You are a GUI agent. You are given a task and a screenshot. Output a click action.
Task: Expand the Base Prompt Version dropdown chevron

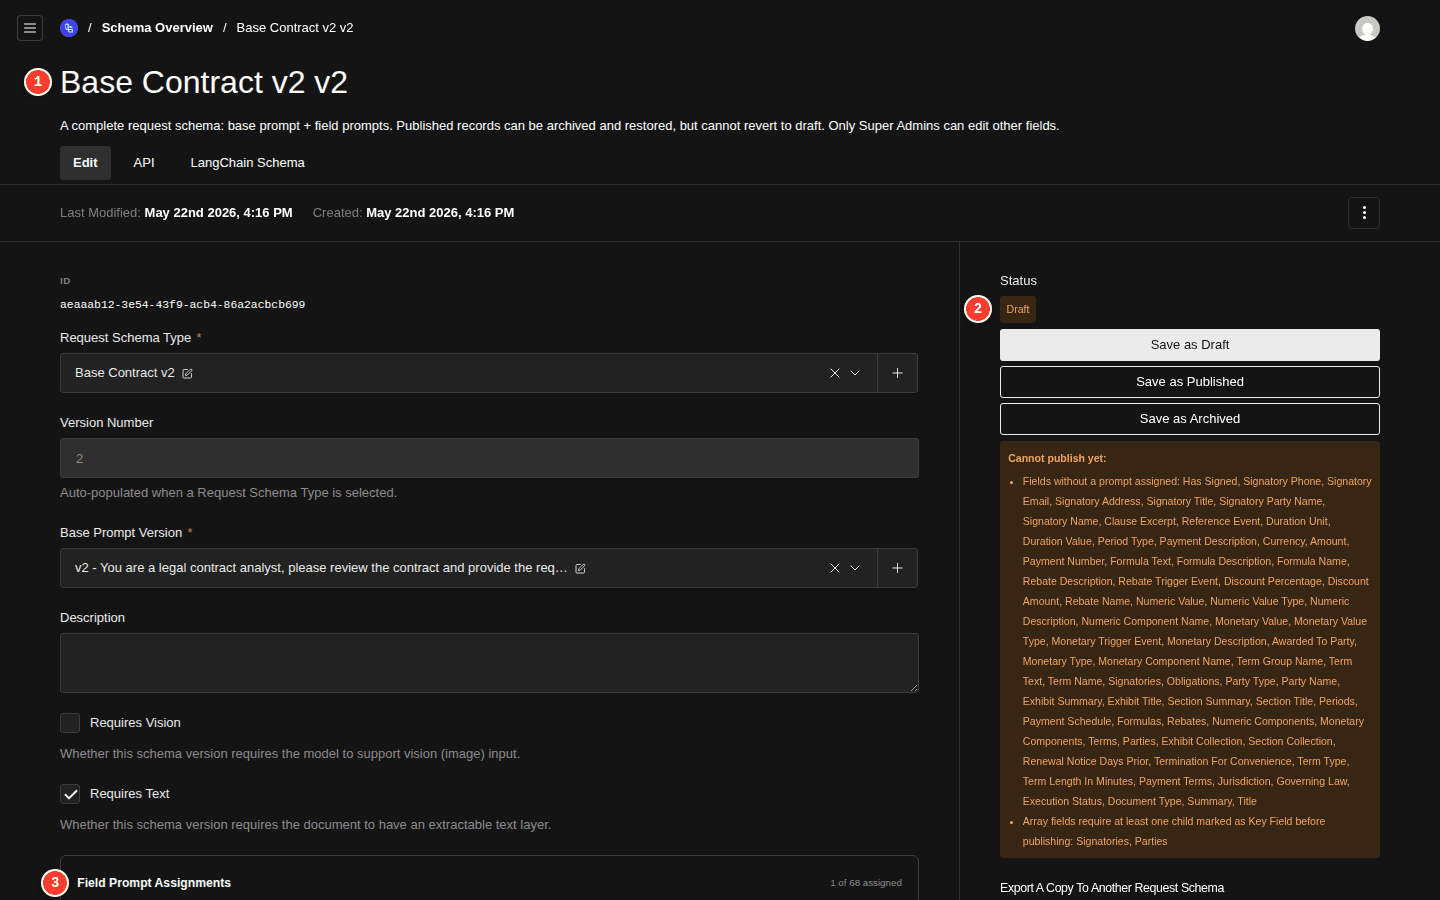coord(855,568)
